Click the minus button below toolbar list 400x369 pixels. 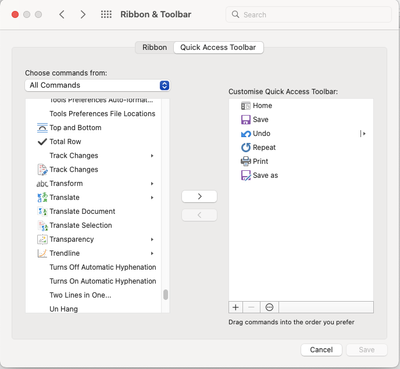252,307
